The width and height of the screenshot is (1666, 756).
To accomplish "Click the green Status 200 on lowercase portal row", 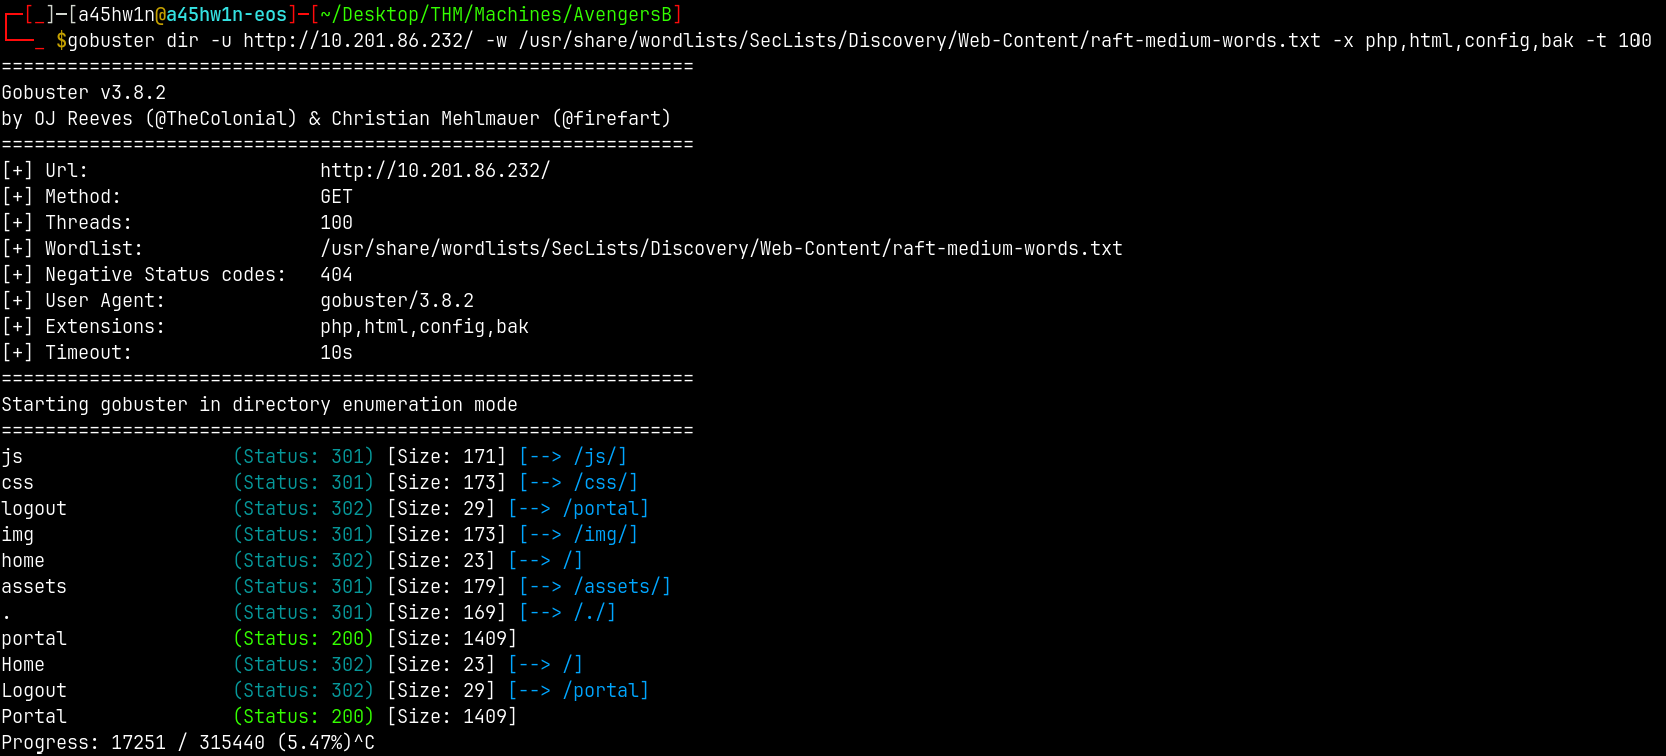I will pyautogui.click(x=303, y=639).
